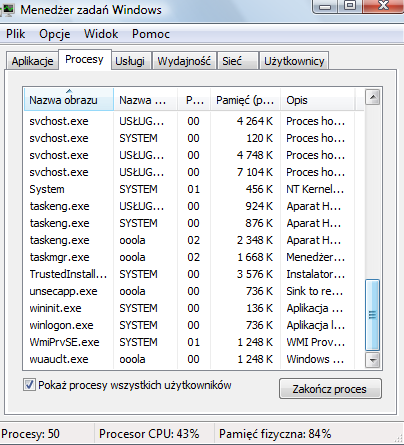Screen dimensions: 404x445
Task: Select taskeng.exe row using 876 K
Action: 193,223
